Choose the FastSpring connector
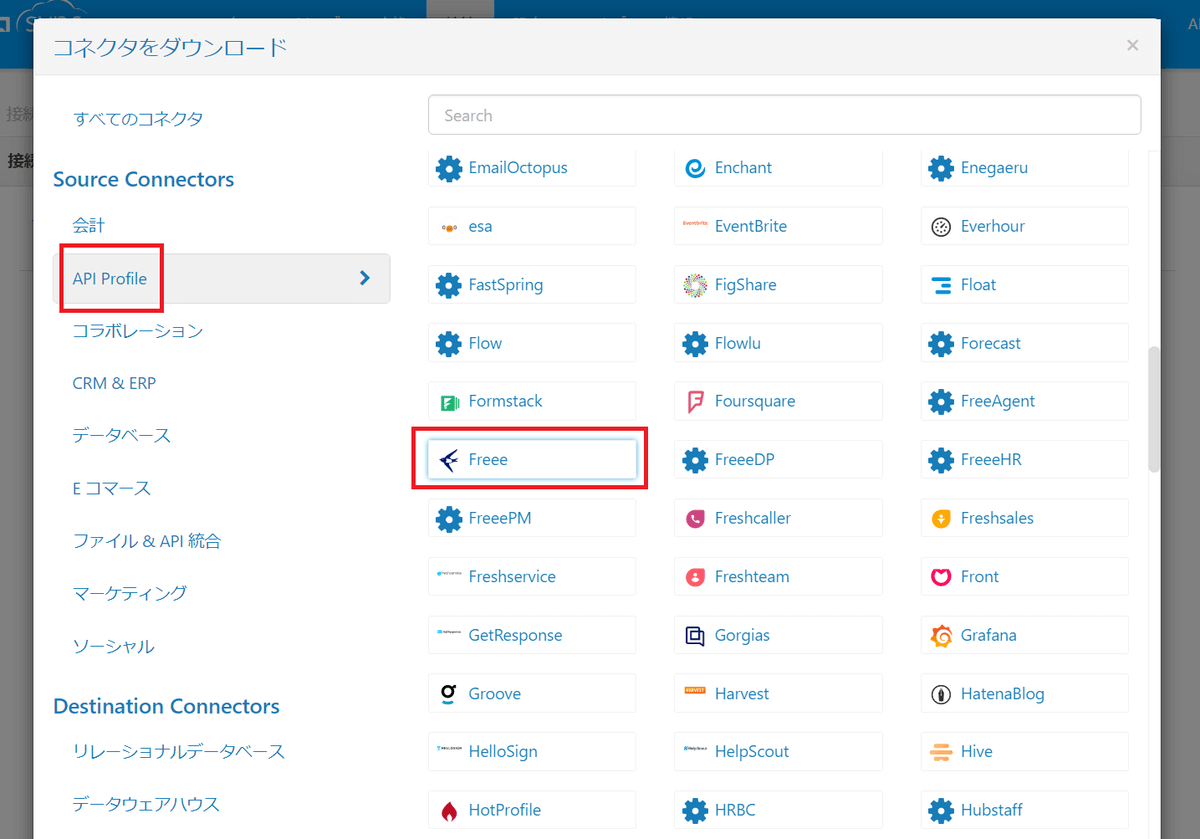 (532, 285)
